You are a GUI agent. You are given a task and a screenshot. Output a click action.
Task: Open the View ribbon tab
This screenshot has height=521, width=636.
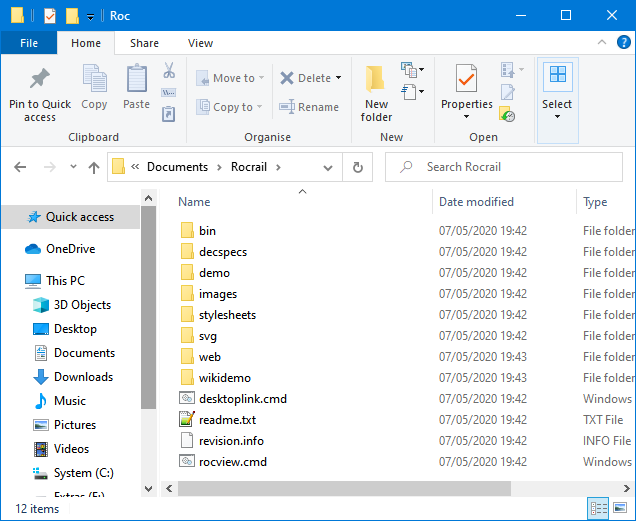200,43
